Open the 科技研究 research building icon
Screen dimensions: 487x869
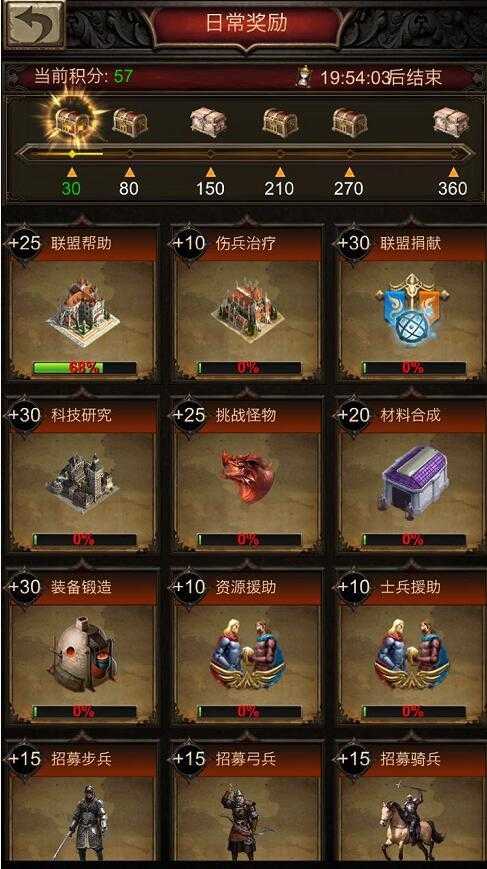(x=82, y=482)
